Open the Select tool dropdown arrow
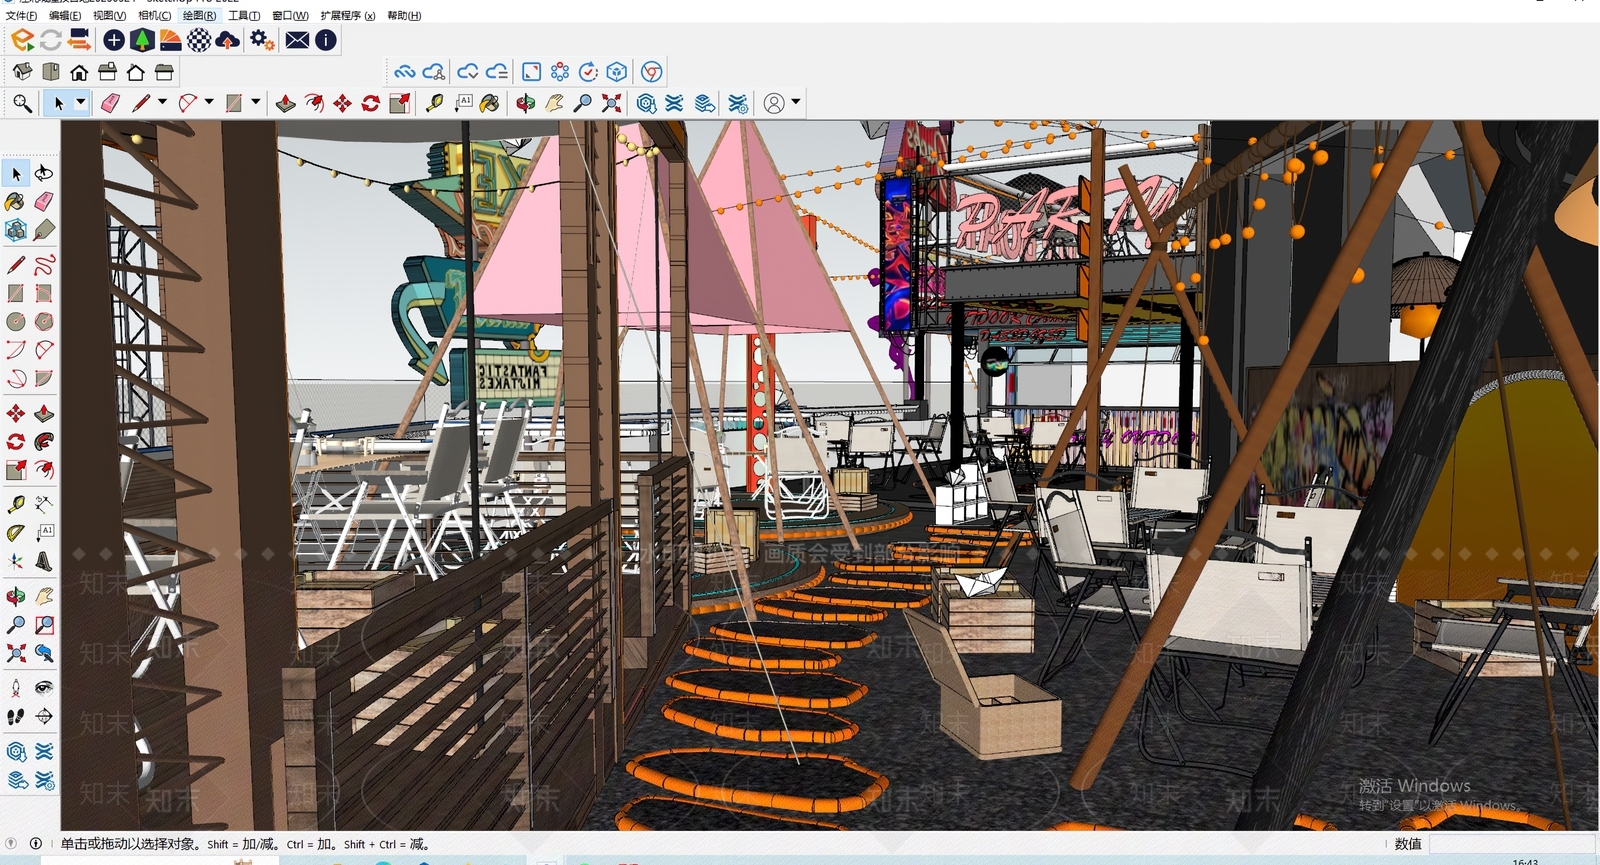Viewport: 1600px width, 865px height. (x=81, y=102)
